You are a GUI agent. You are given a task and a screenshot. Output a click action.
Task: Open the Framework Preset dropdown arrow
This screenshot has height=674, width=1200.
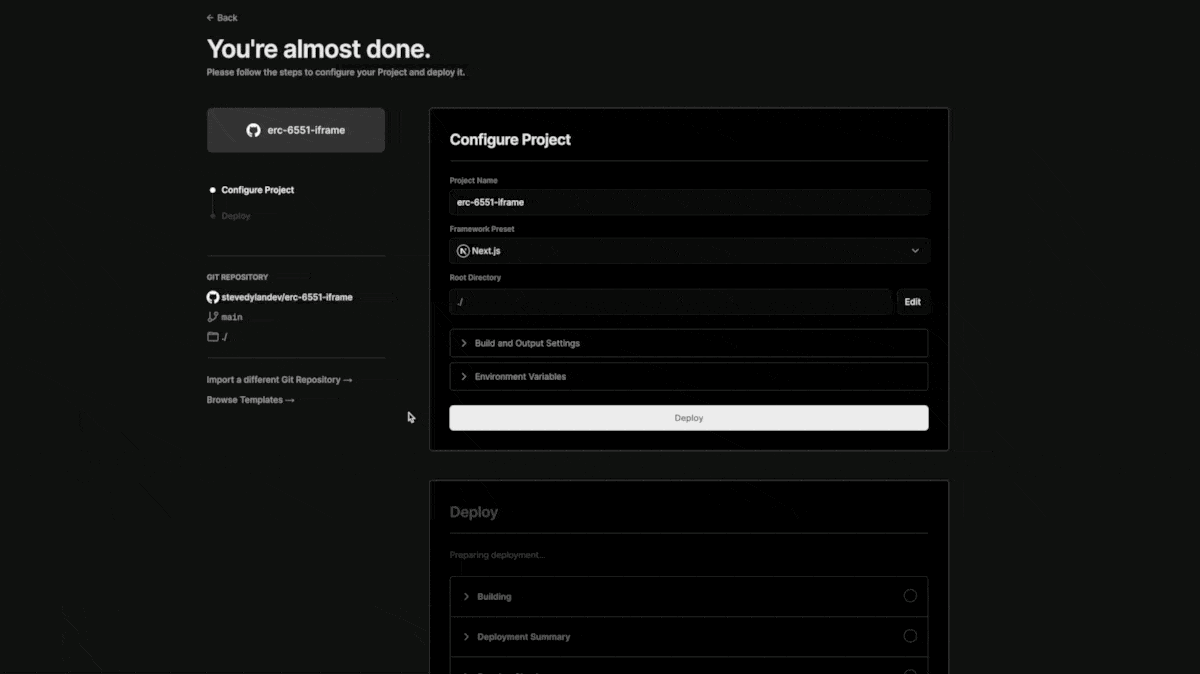(x=915, y=251)
